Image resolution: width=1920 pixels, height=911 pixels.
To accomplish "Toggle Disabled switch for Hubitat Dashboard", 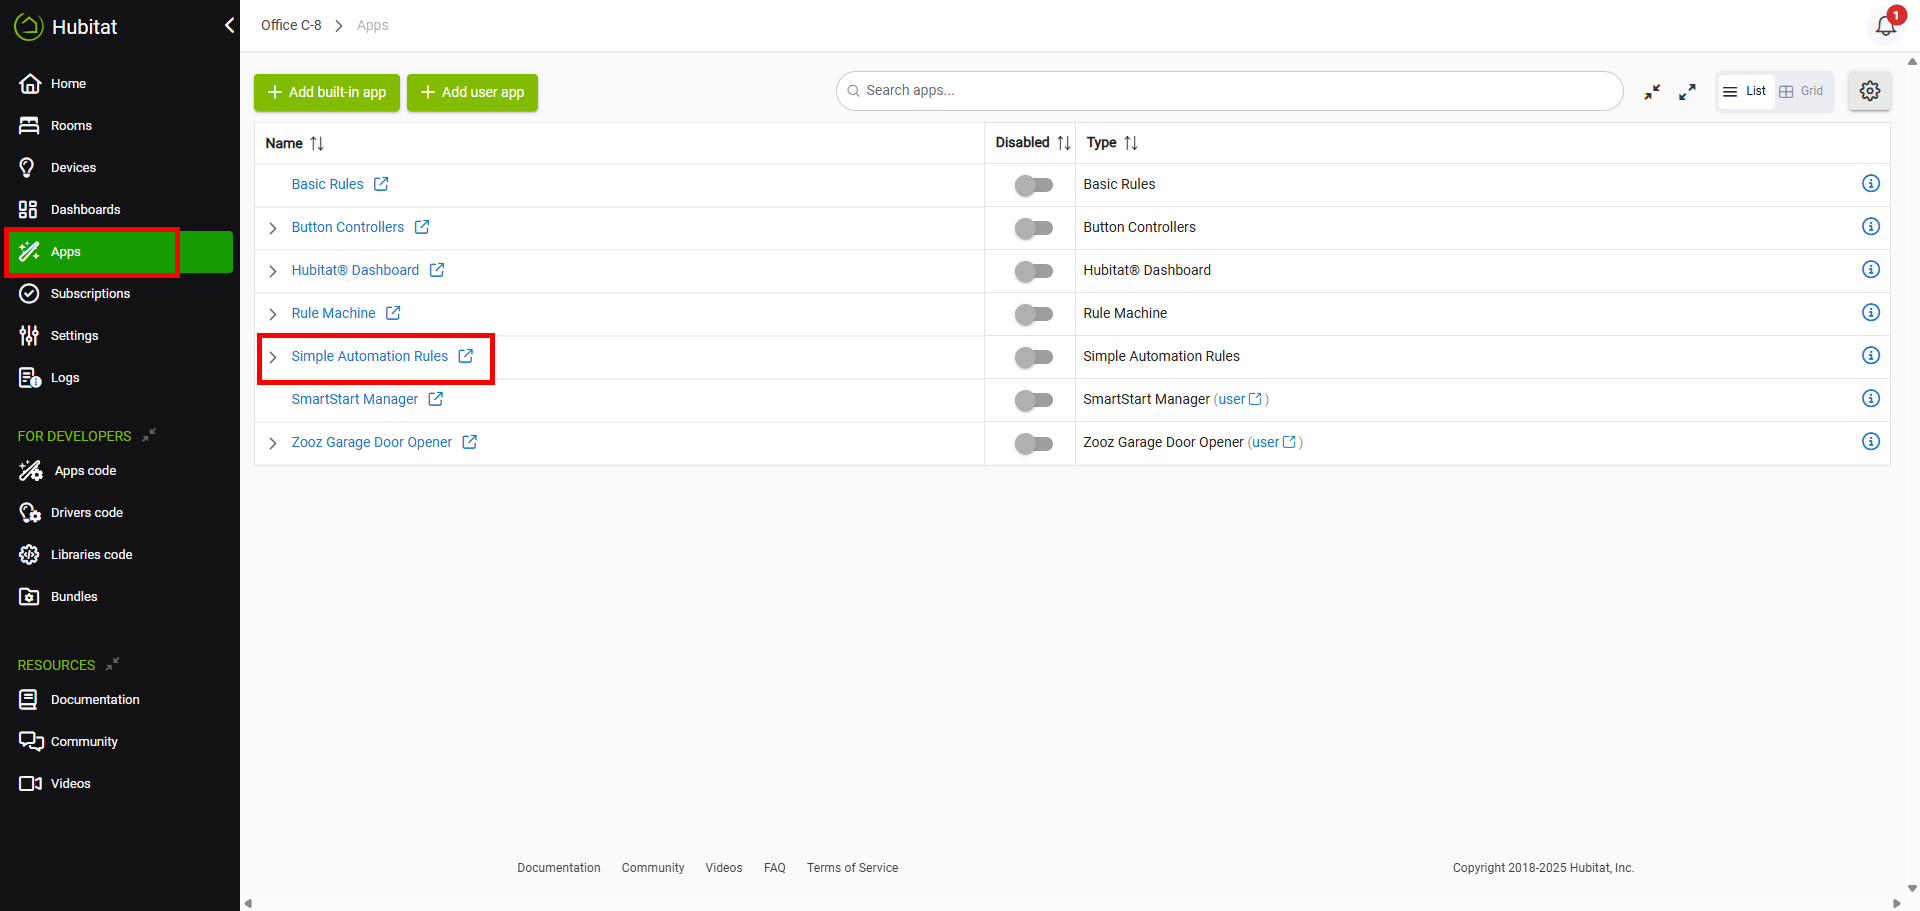I will point(1034,271).
